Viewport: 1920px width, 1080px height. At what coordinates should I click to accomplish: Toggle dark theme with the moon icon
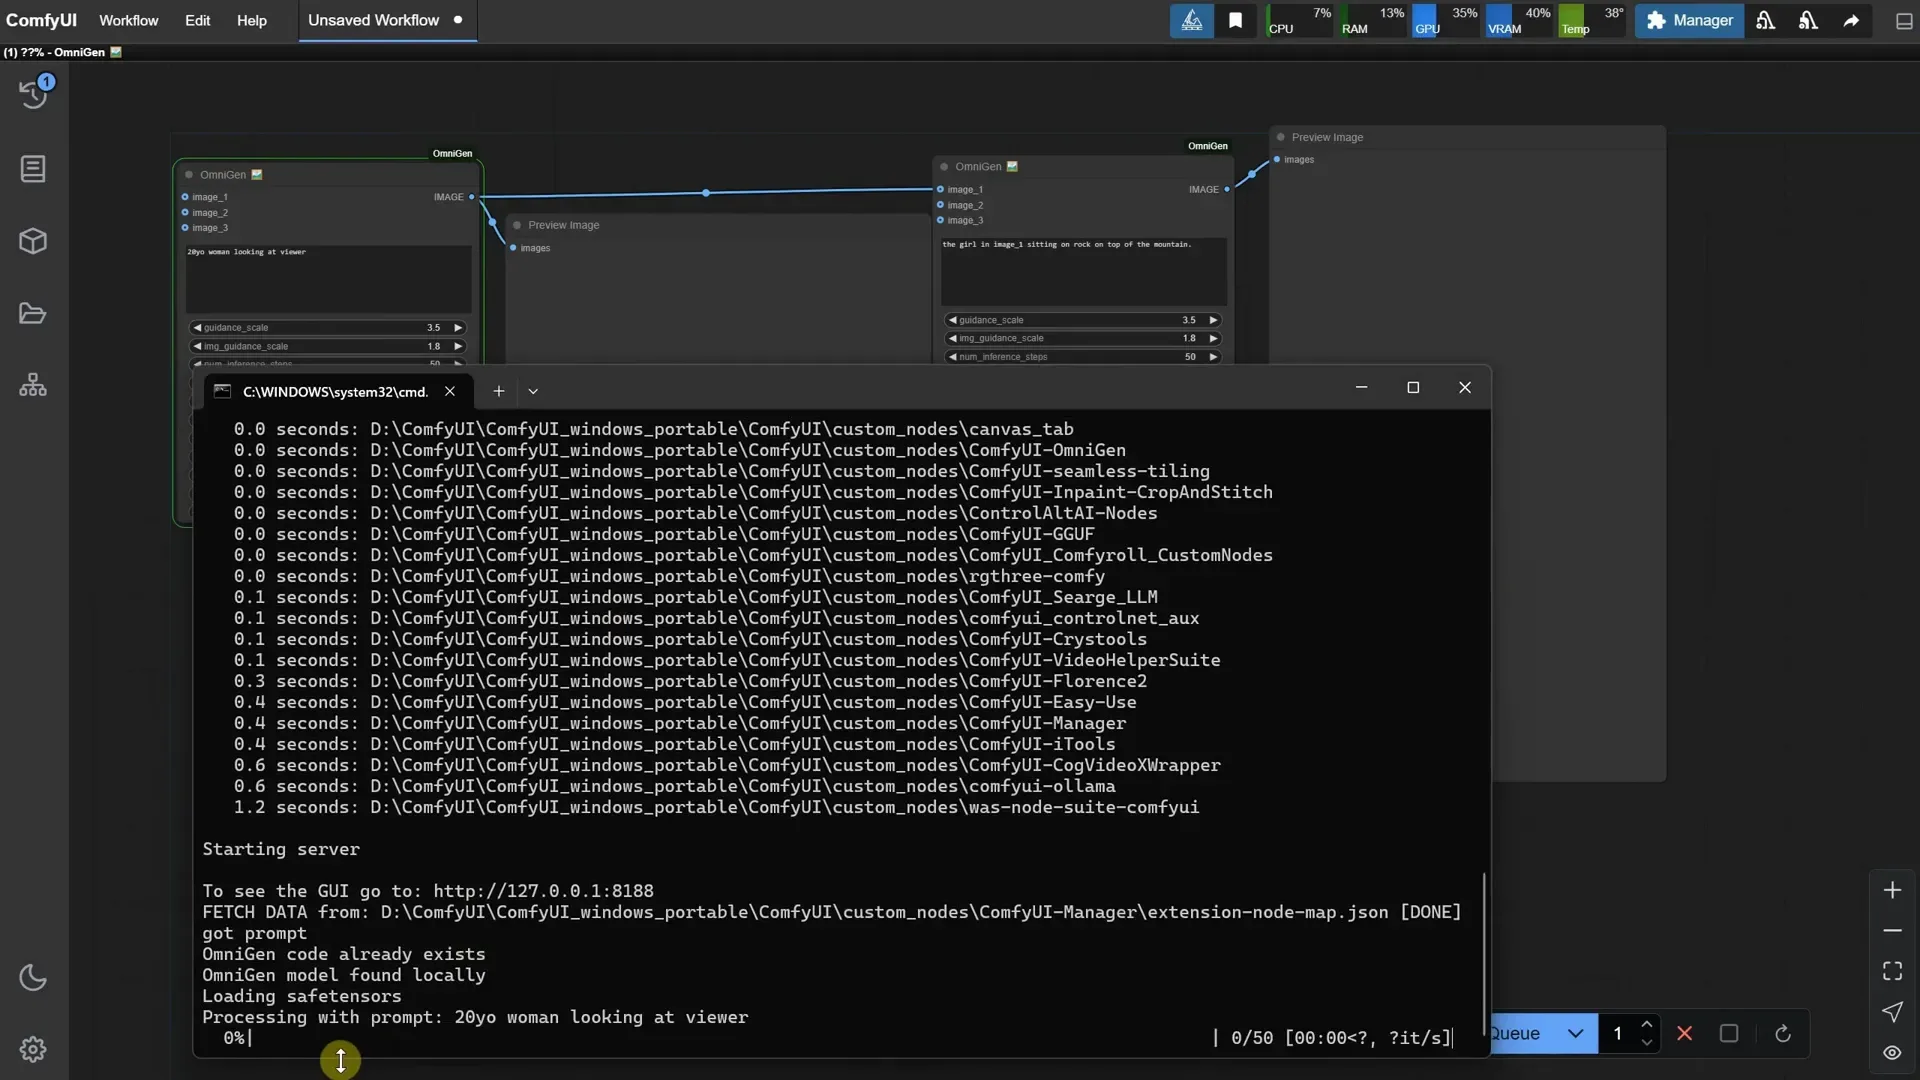tap(33, 977)
